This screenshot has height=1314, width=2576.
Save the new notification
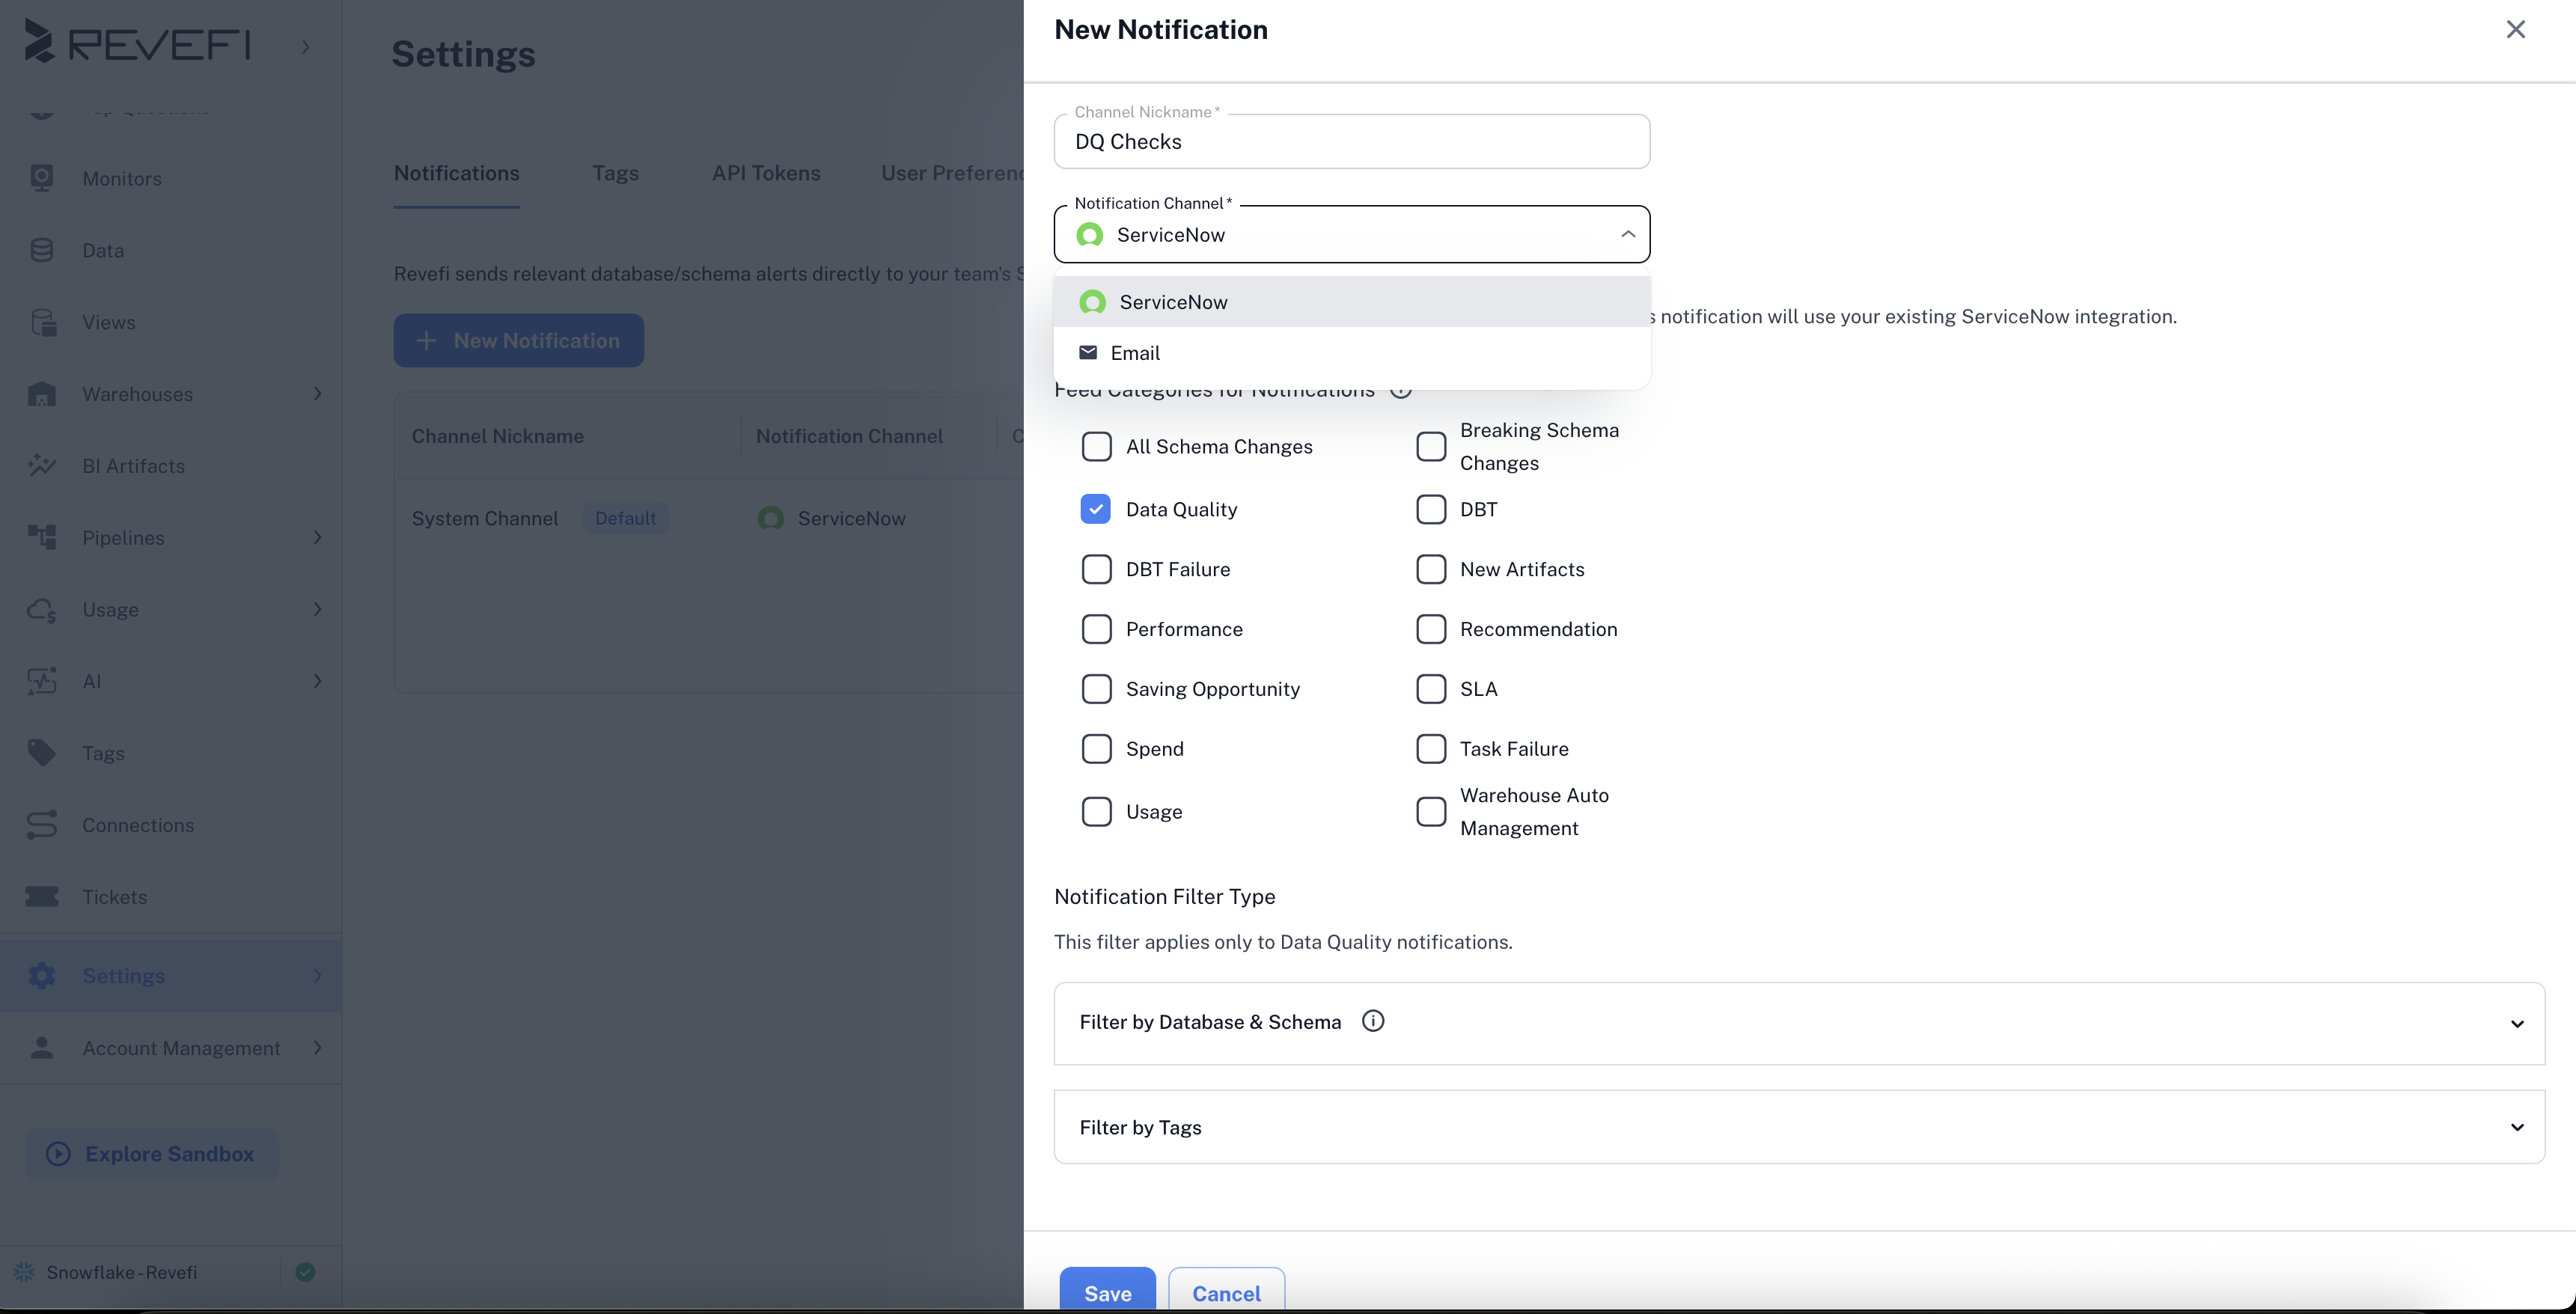1107,1292
